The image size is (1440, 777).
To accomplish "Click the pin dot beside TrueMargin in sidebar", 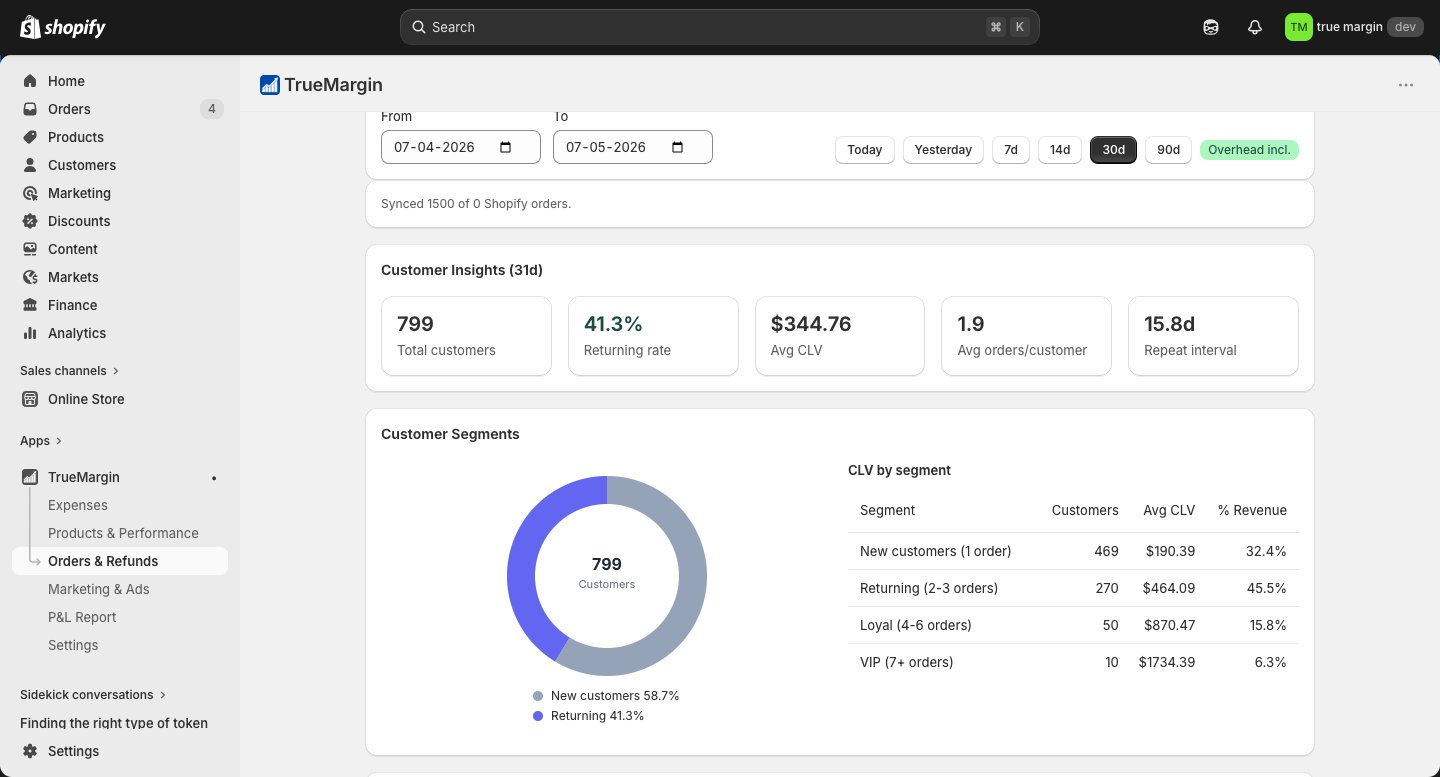I will point(214,478).
